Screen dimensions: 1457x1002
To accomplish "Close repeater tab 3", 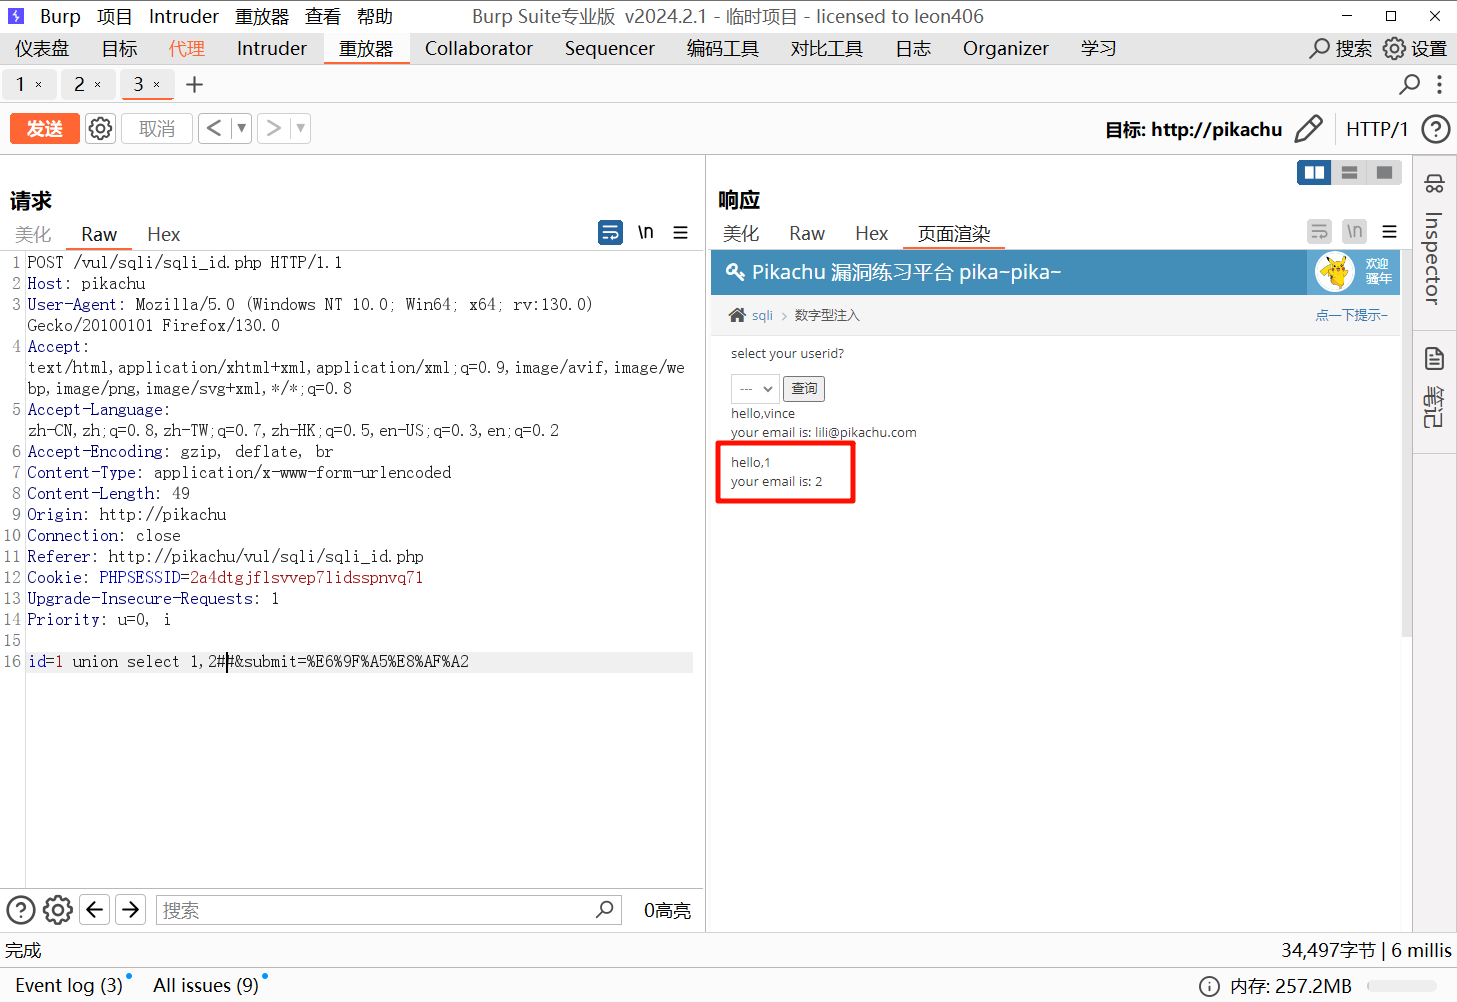I will pyautogui.click(x=156, y=85).
